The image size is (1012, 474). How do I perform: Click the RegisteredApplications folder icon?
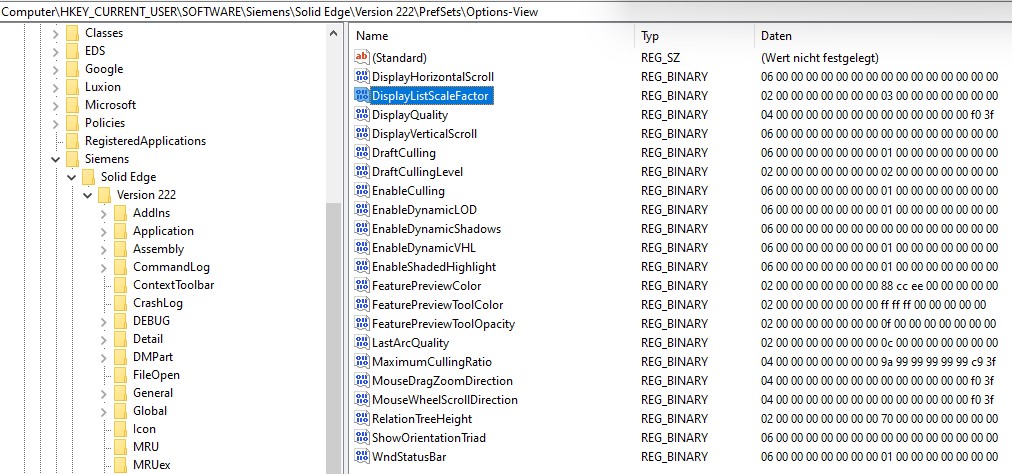tap(72, 141)
